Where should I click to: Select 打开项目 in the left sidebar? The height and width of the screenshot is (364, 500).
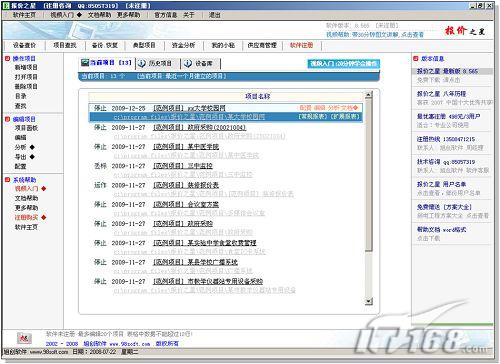[x=26, y=77]
